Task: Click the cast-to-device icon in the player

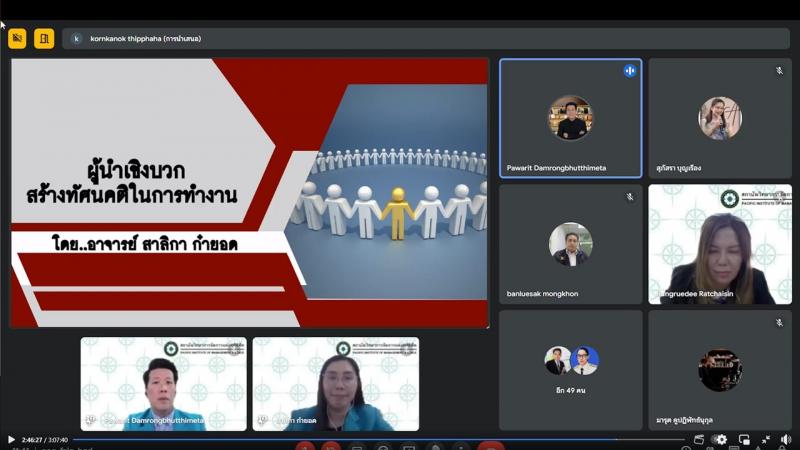Action: click(699, 439)
